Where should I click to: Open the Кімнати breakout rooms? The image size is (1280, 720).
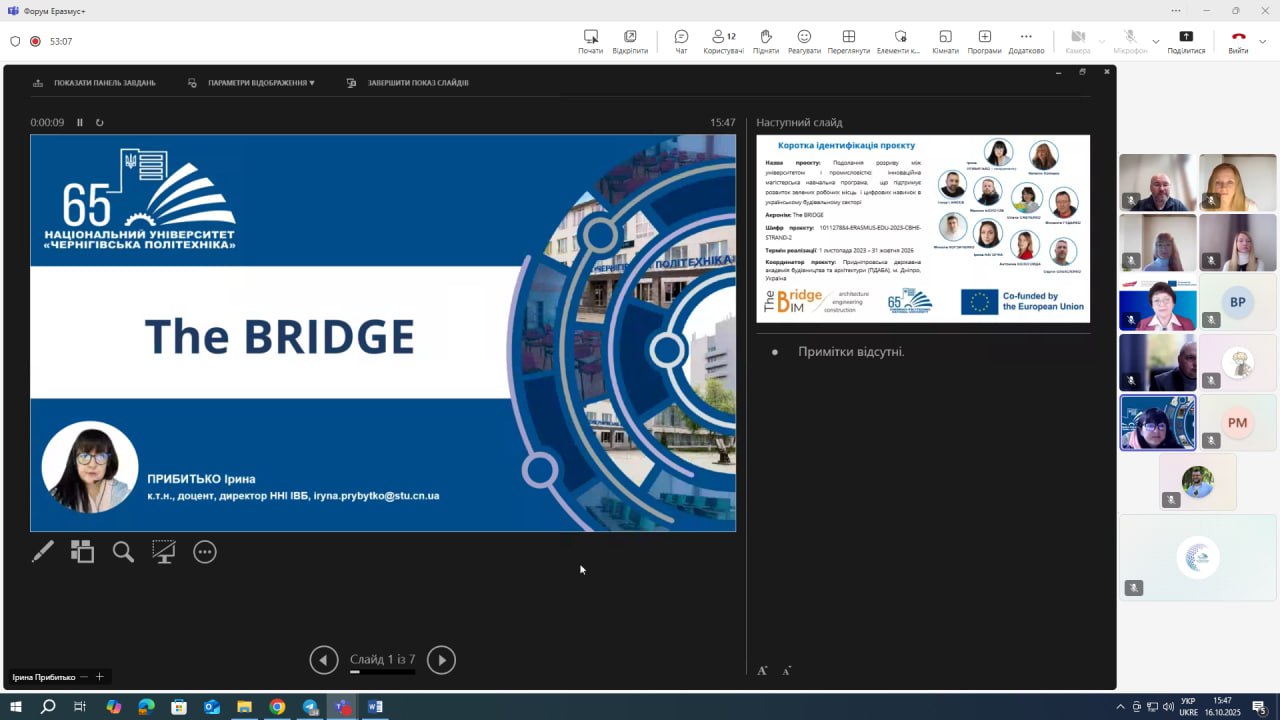[x=945, y=41]
